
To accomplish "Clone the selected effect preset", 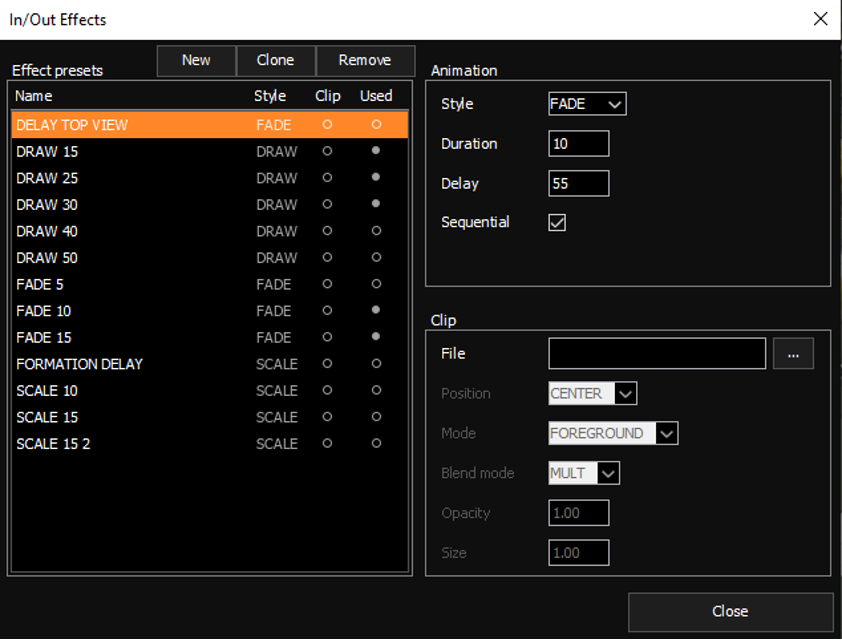I will point(275,60).
